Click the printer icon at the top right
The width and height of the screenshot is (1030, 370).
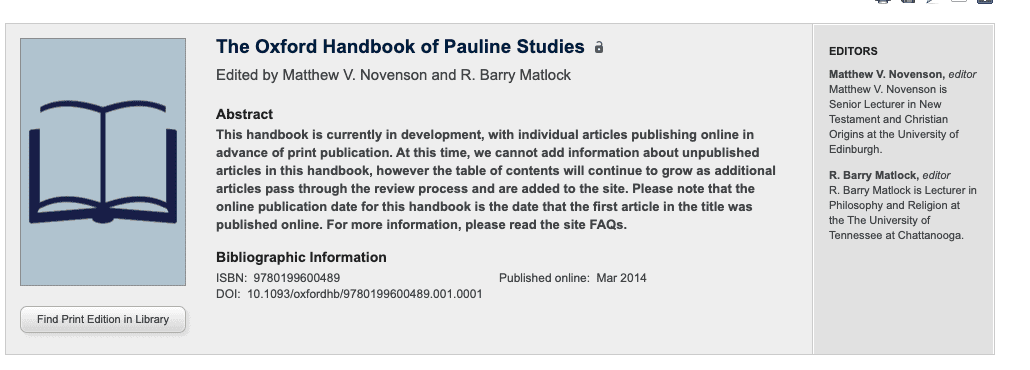point(883,1)
